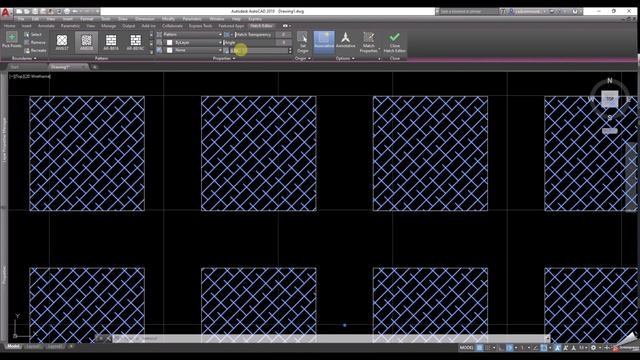Switch to the Model layout tab
This screenshot has height=360, width=640.
click(13, 347)
